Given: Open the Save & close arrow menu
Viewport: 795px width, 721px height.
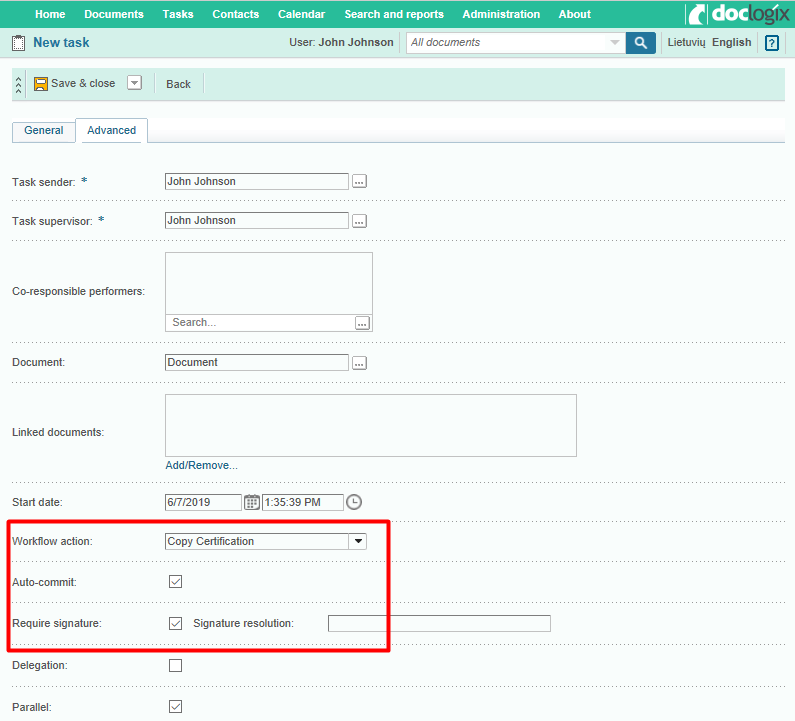Looking at the screenshot, I should (x=135, y=83).
